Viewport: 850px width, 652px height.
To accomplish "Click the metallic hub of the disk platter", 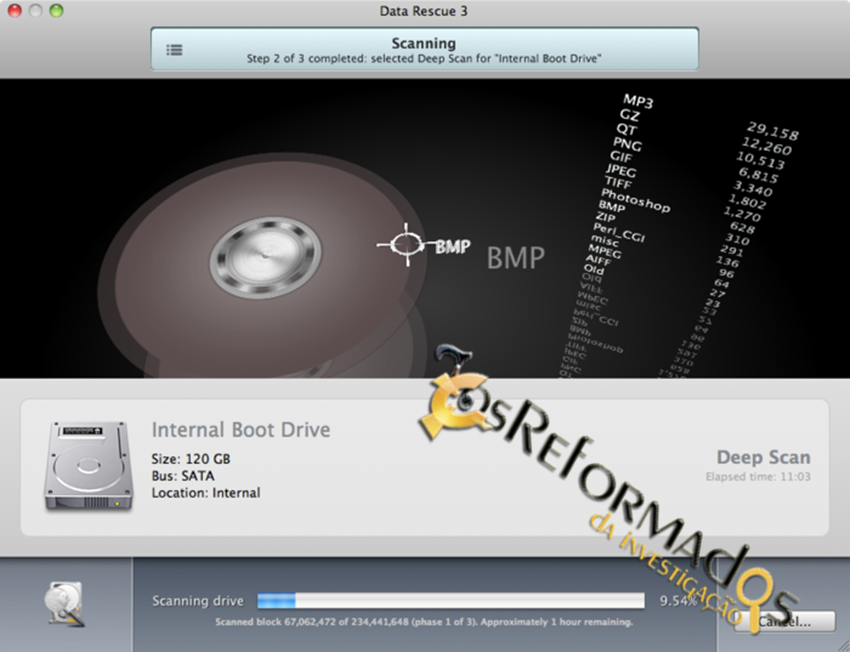I will coord(264,254).
